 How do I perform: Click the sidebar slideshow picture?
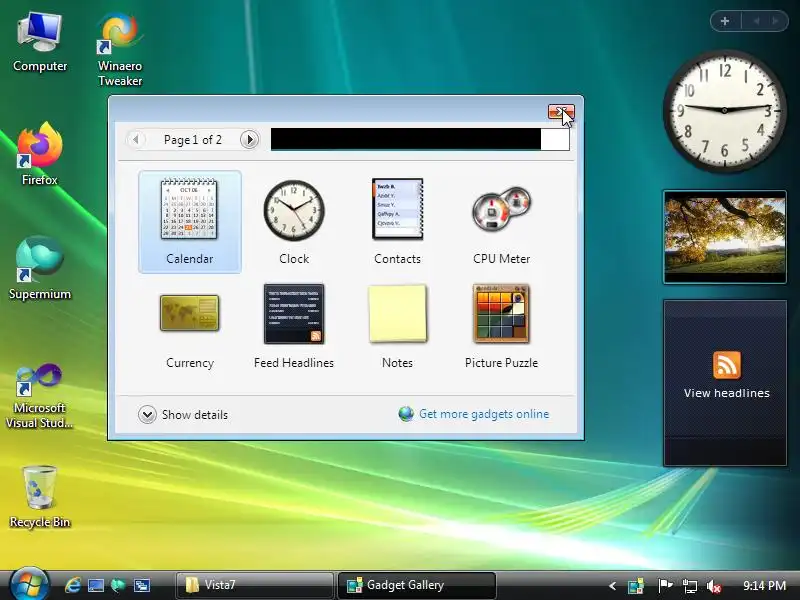725,237
